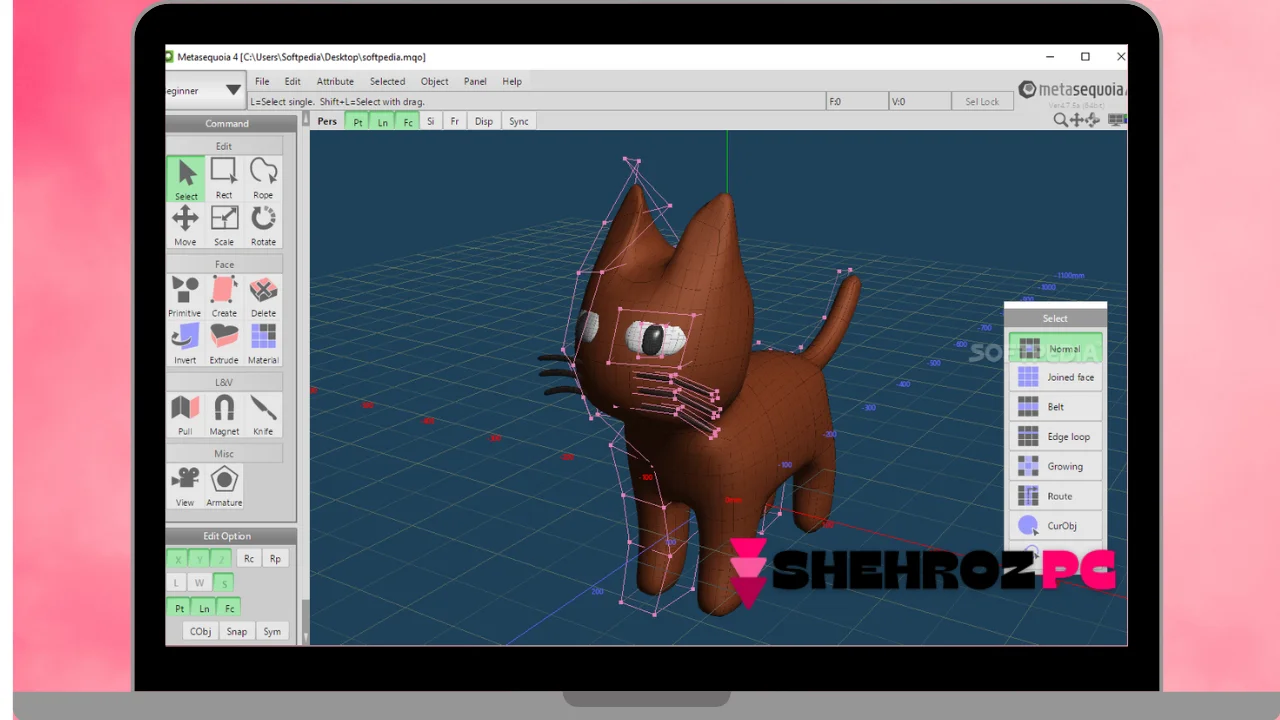Image resolution: width=1280 pixels, height=720 pixels.
Task: Pick the Rope lasso tool
Action: tap(263, 179)
